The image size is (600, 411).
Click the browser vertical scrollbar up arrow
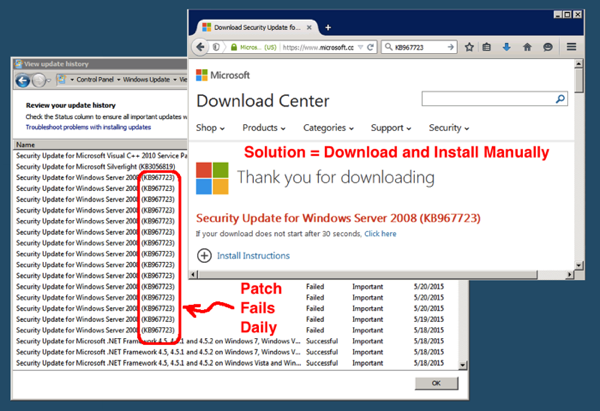click(x=579, y=64)
